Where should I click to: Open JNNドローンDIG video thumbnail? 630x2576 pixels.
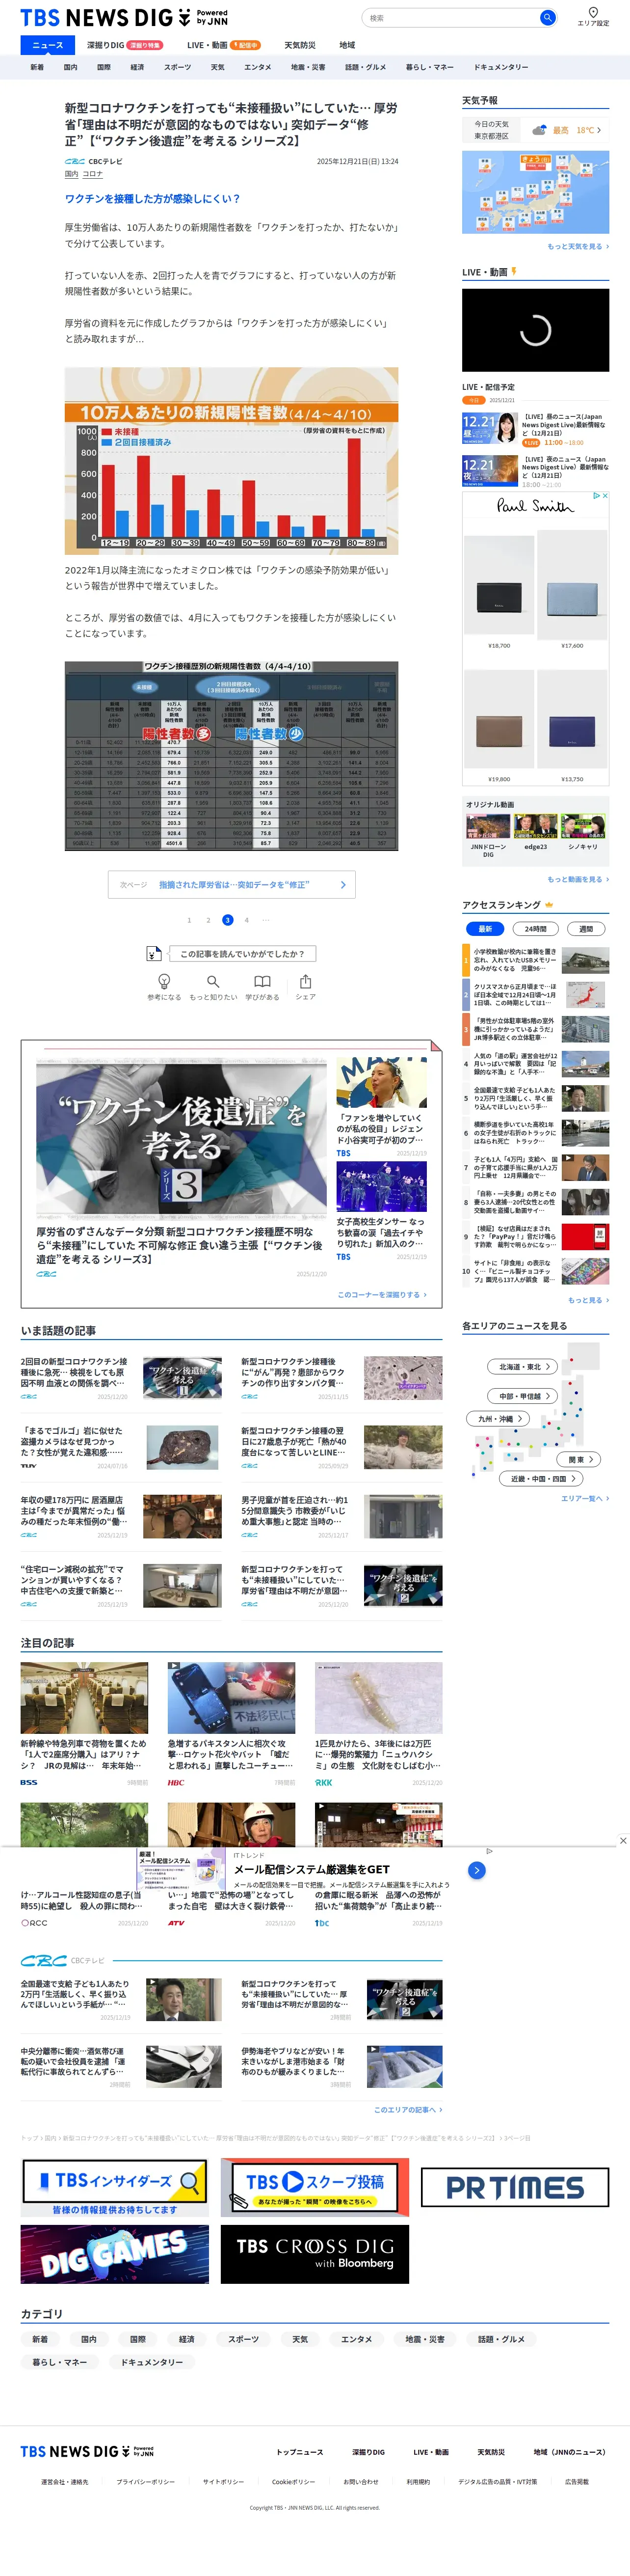point(488,826)
